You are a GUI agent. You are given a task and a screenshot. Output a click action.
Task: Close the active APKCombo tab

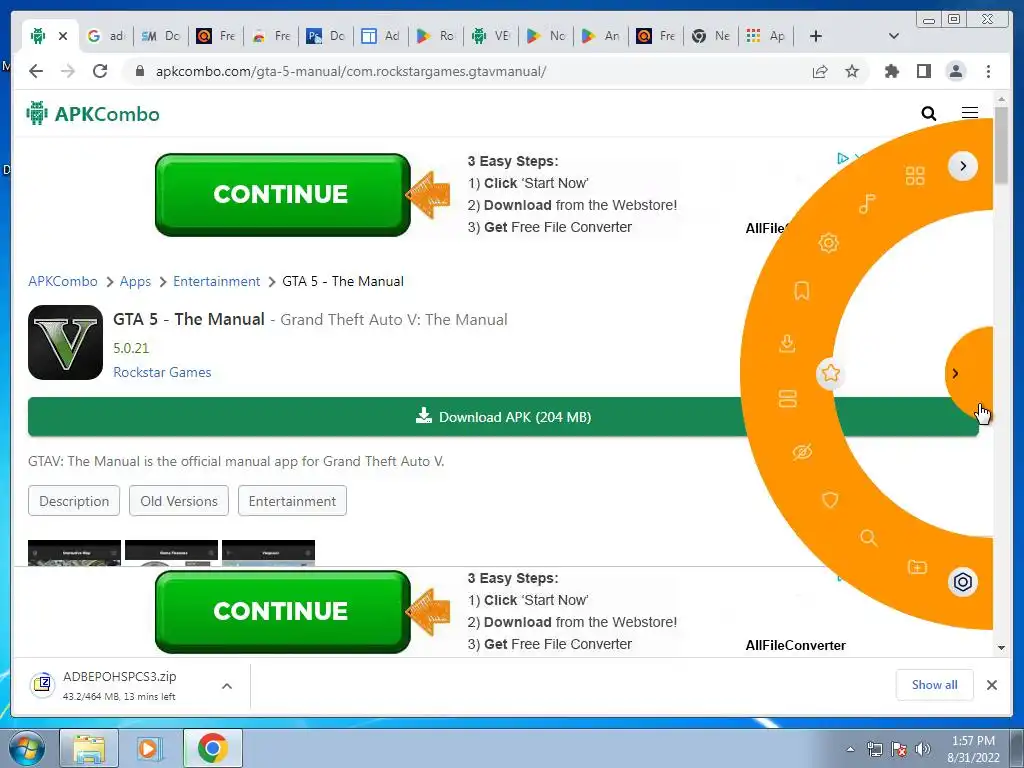pos(63,36)
